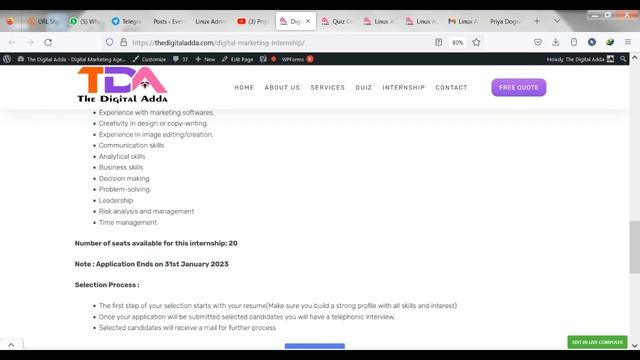Image resolution: width=640 pixels, height=360 pixels.
Task: Click the page scrollbar up arrow
Action: click(634, 58)
